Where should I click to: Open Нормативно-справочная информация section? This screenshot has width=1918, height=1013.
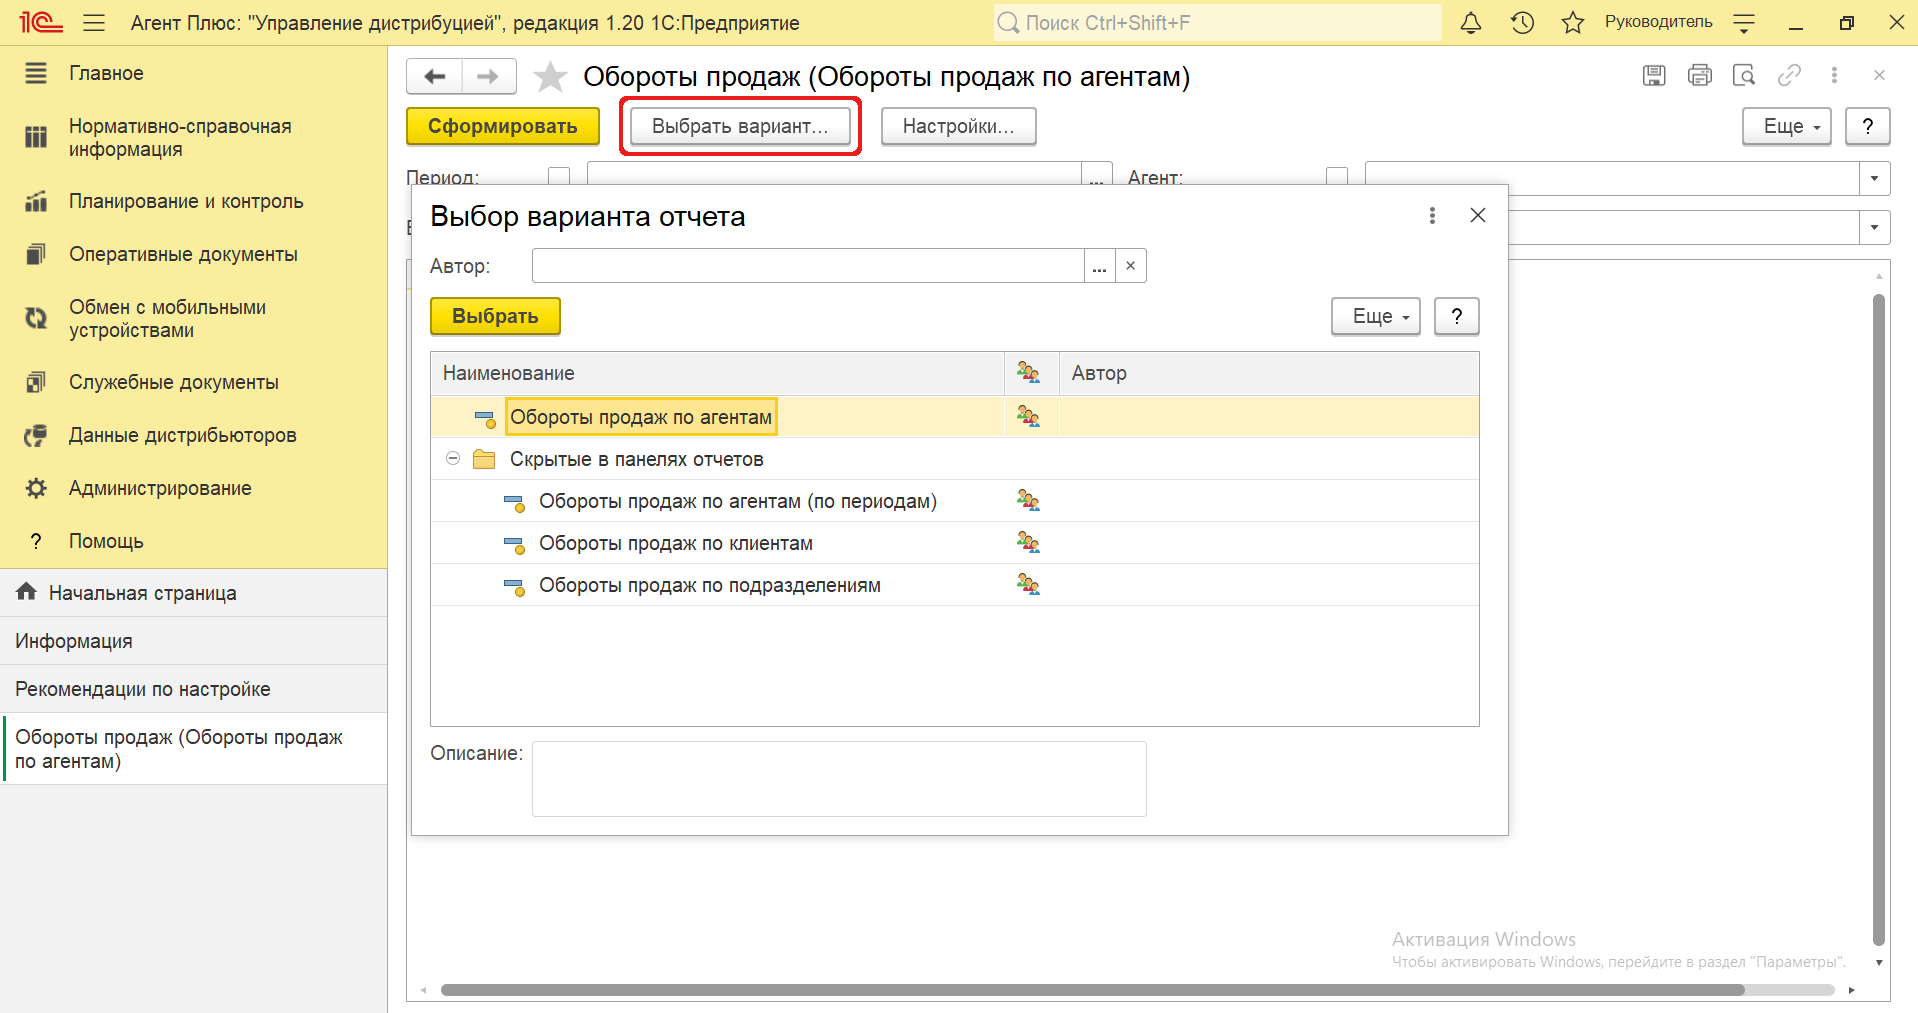coord(193,138)
